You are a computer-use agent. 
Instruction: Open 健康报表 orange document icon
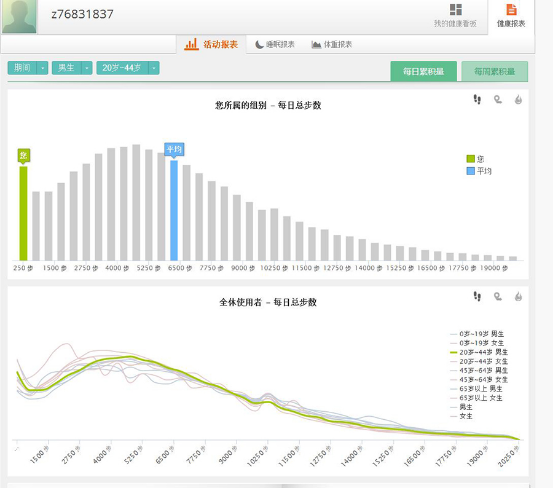point(511,10)
